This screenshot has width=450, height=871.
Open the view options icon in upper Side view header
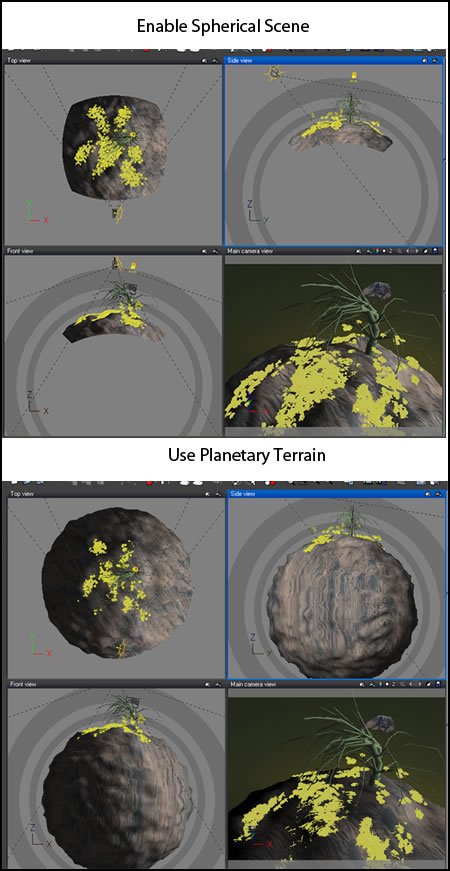point(435,60)
